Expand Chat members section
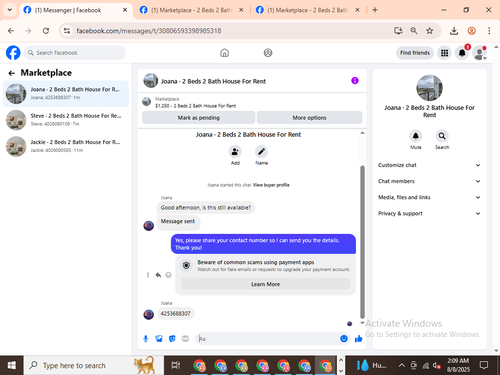The image size is (500, 375). (x=429, y=181)
